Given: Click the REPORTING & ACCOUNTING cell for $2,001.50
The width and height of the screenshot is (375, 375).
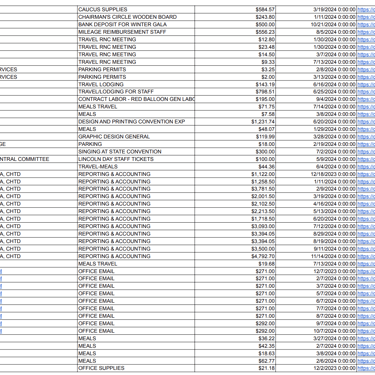Looking at the screenshot, I should coord(136,196).
